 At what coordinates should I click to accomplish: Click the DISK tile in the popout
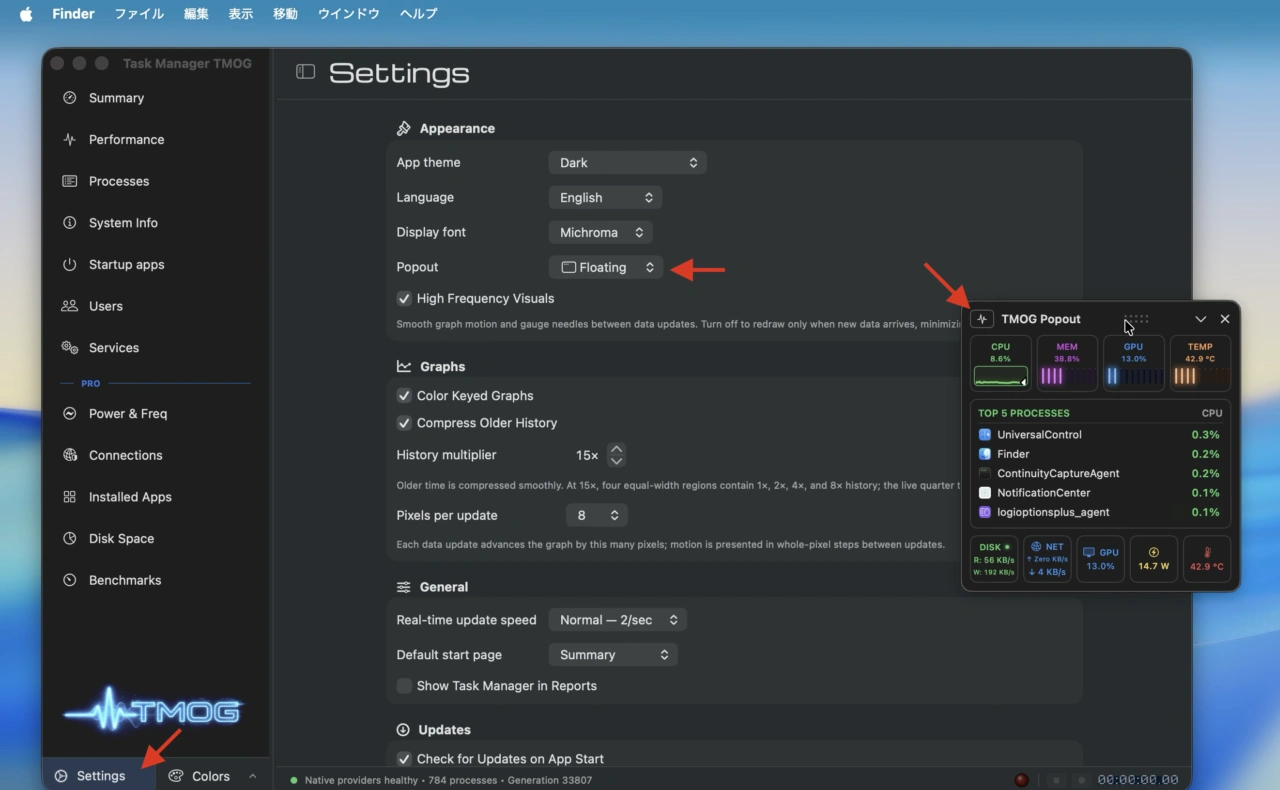[x=994, y=560]
